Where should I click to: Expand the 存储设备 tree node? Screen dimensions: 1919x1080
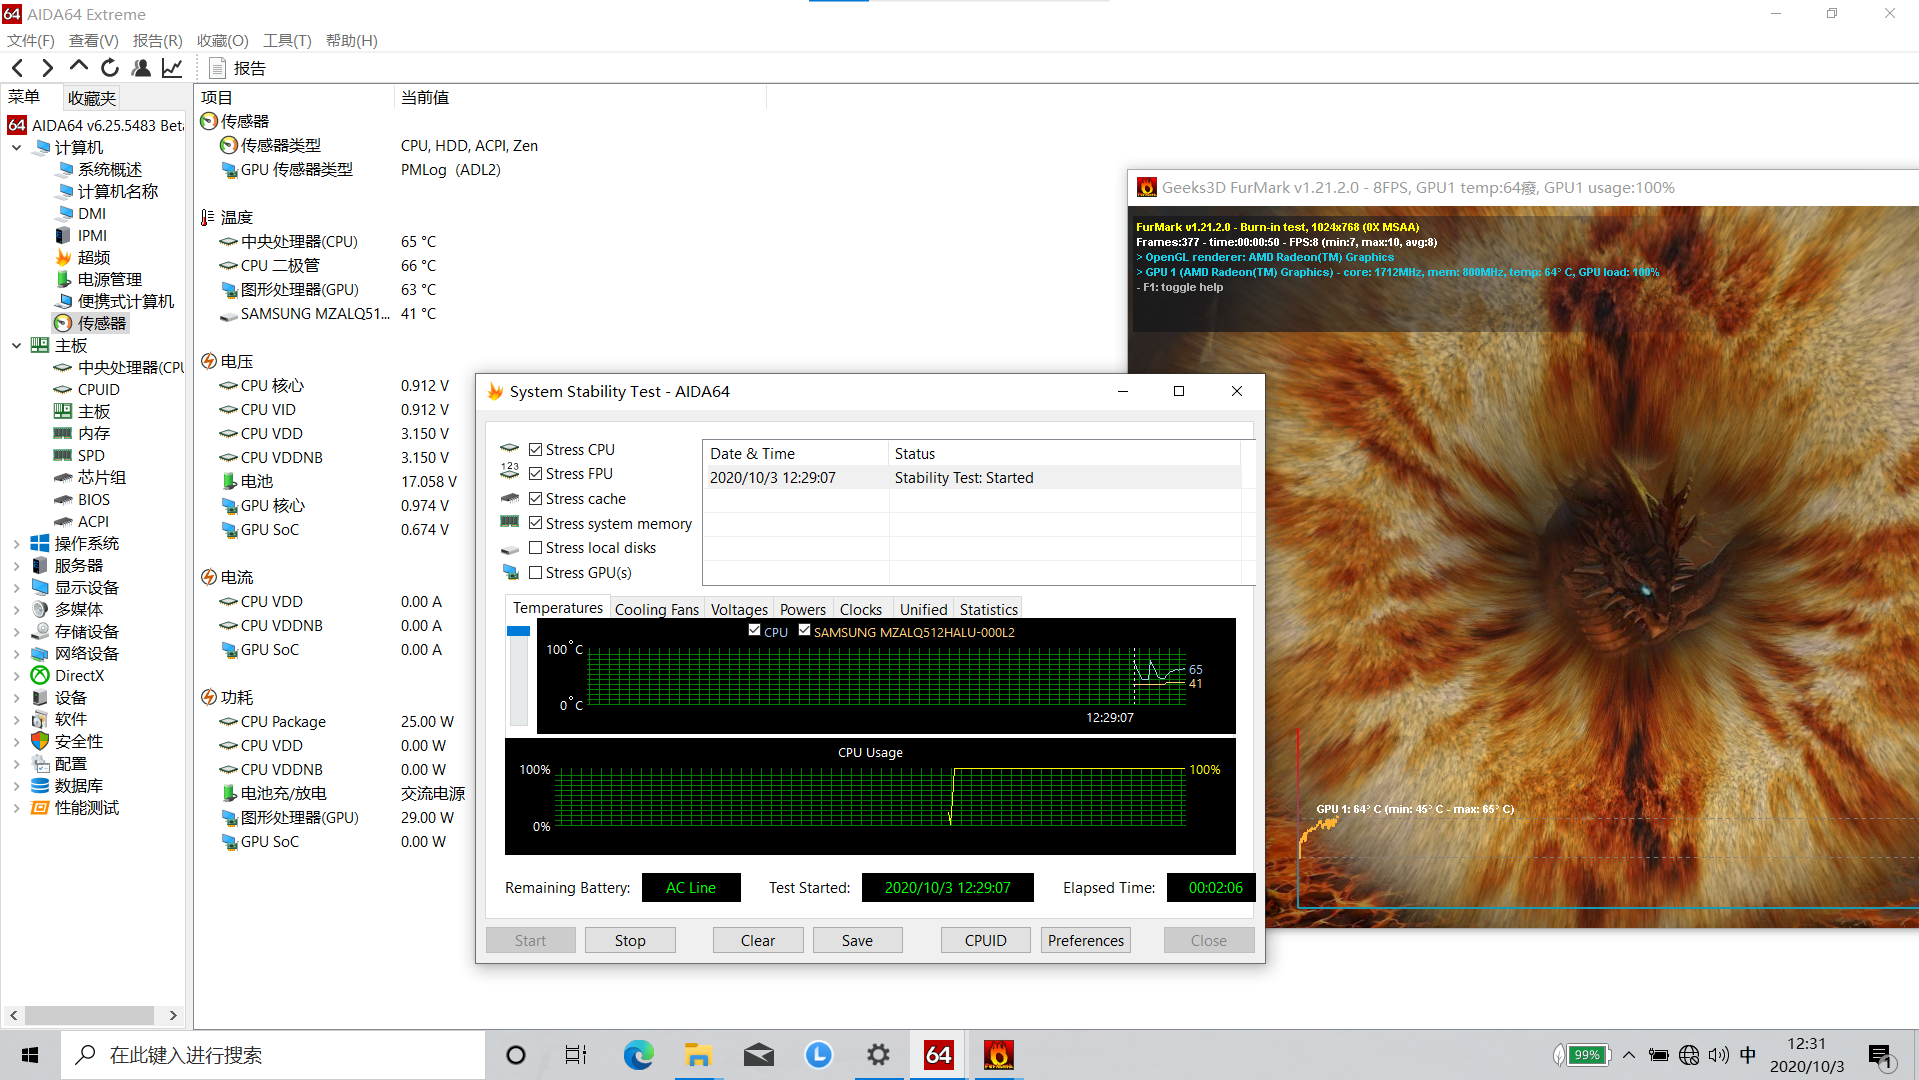coord(16,632)
